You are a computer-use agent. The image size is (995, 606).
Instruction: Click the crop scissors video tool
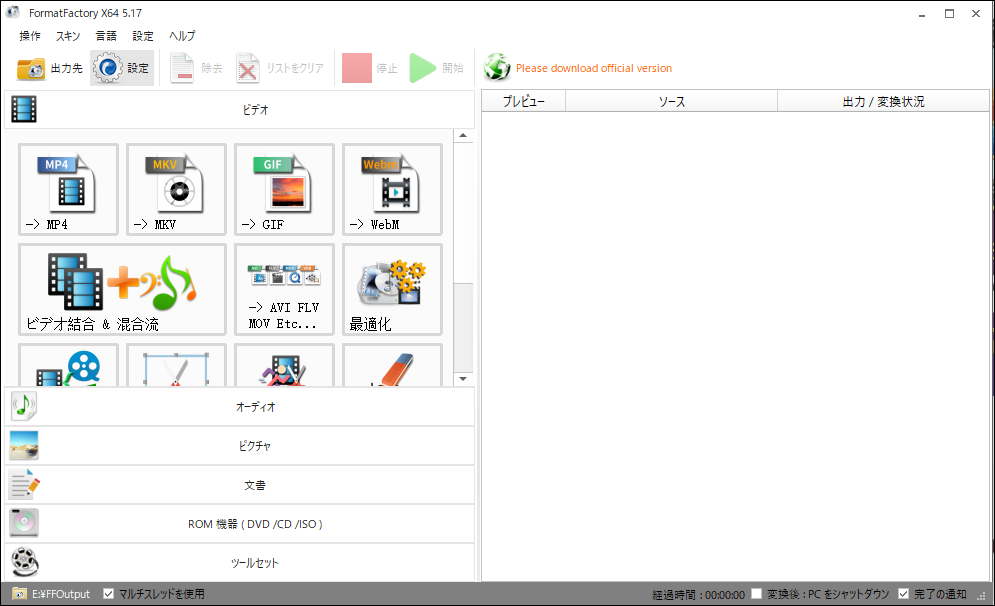pos(176,366)
